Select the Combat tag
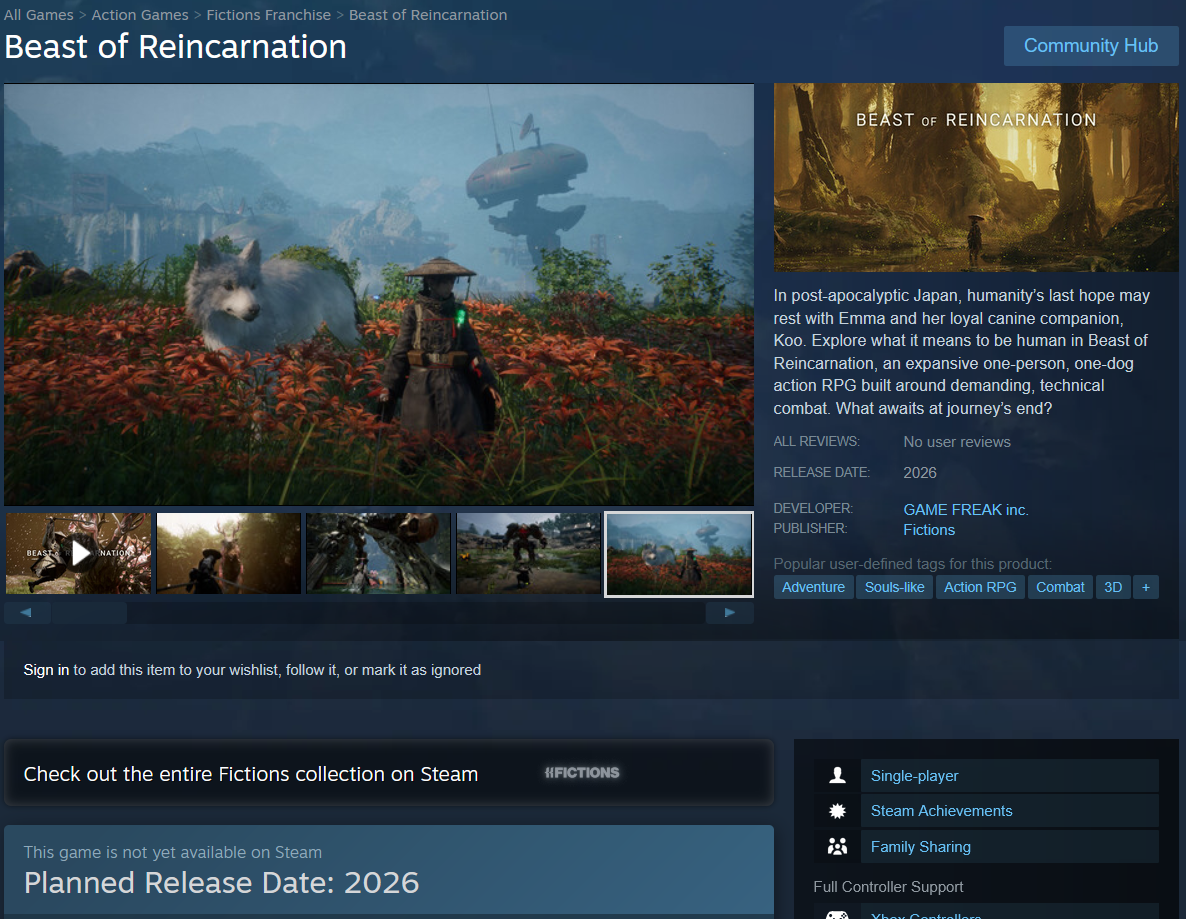Screen dimensions: 1186x919 tap(1060, 587)
